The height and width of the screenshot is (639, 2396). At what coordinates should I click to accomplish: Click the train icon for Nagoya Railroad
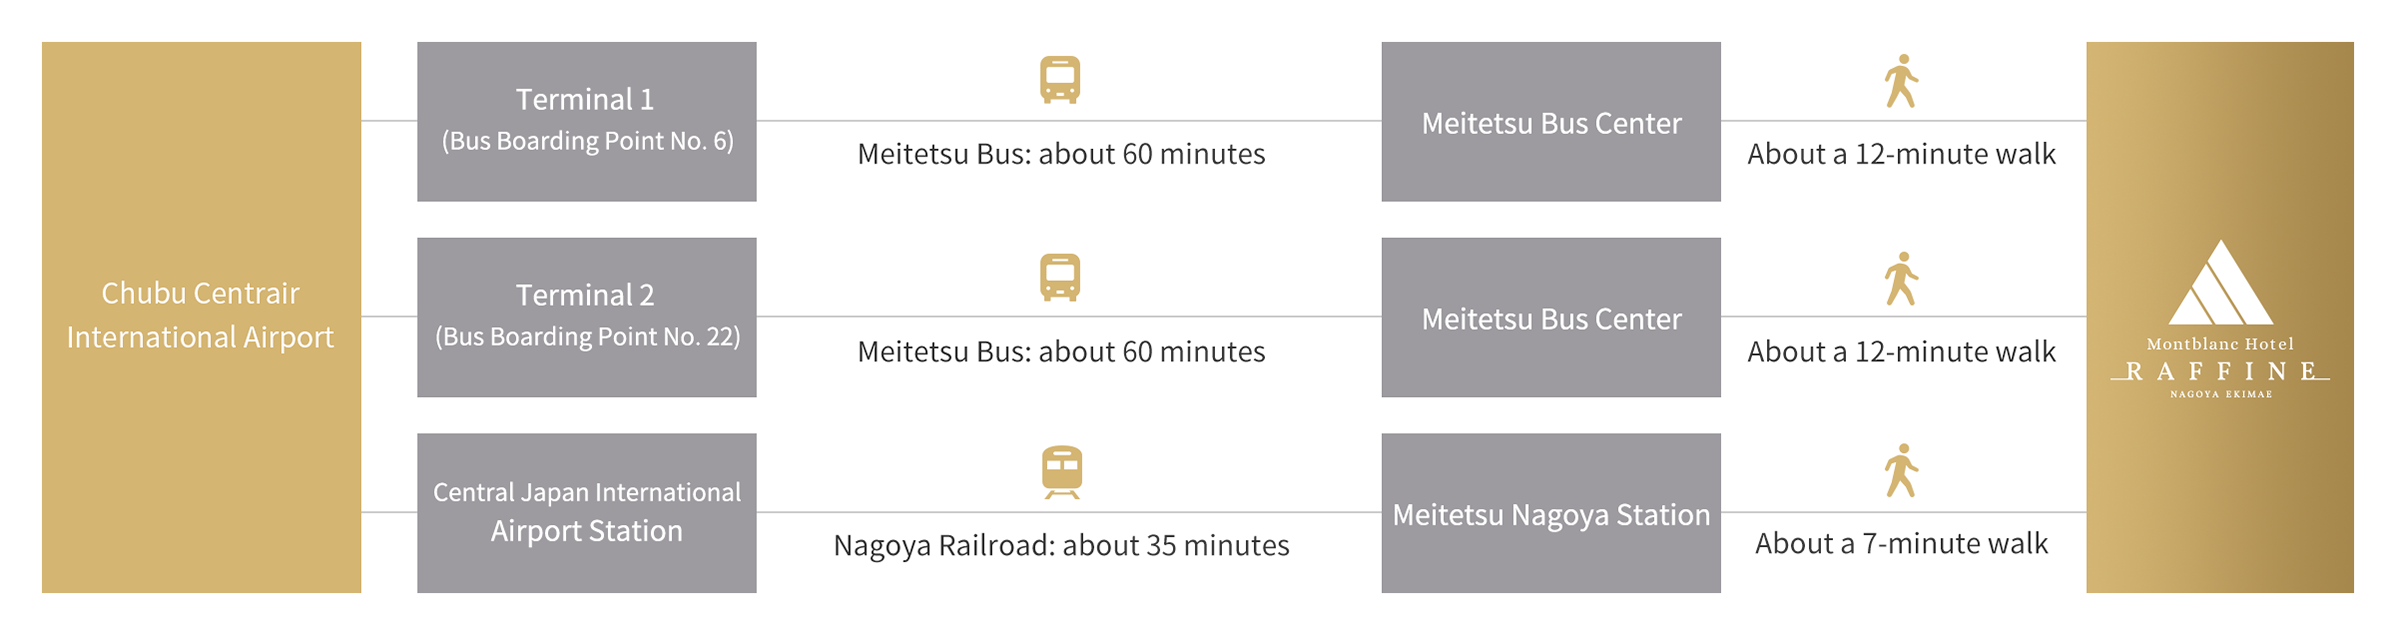[x=1061, y=471]
